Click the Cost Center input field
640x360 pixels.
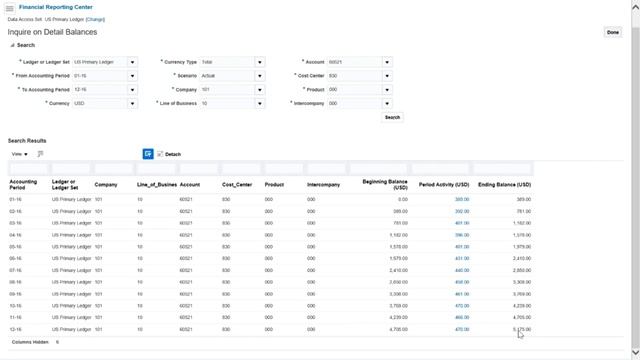(x=355, y=76)
